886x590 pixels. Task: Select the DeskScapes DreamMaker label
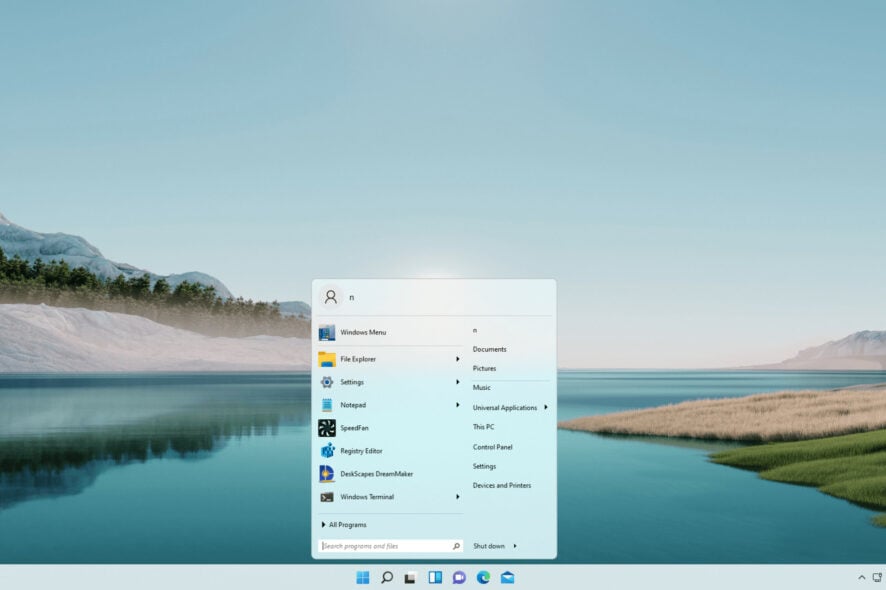376,474
